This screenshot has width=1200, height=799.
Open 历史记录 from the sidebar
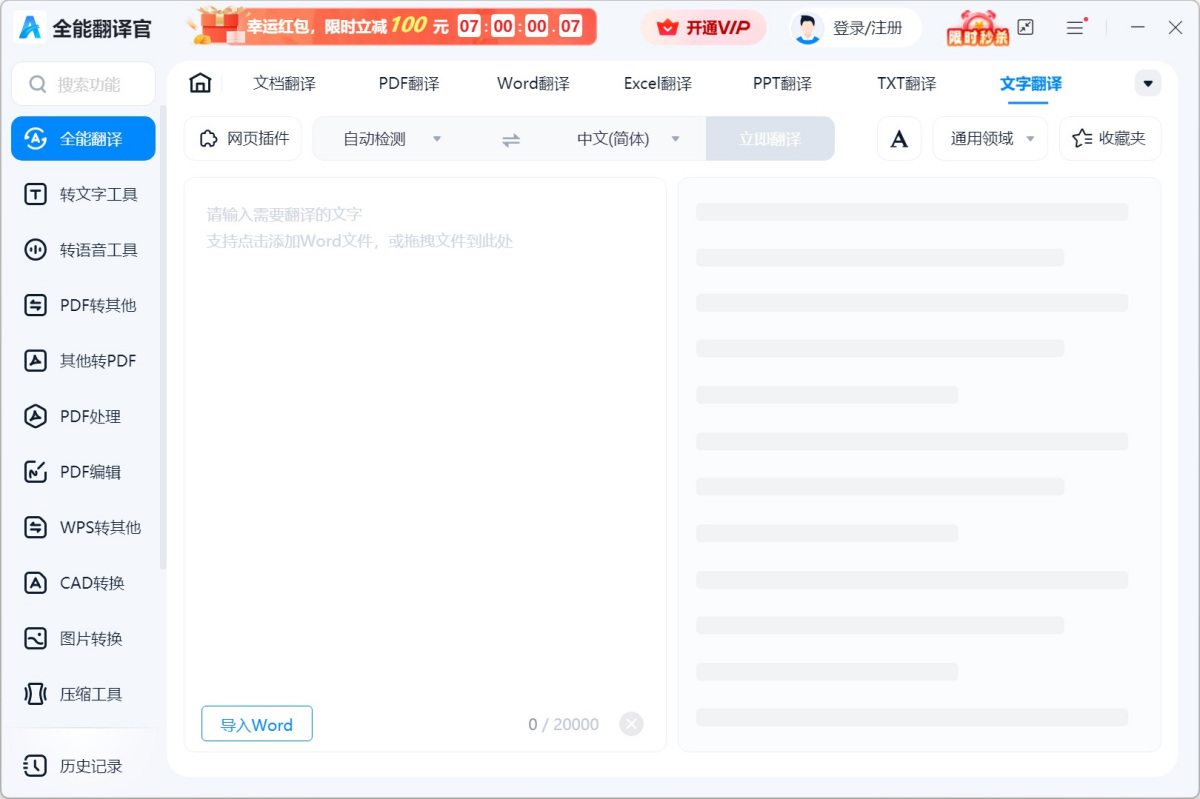click(83, 765)
